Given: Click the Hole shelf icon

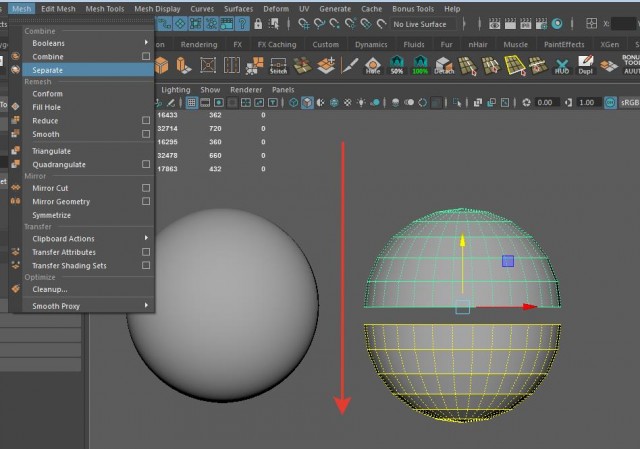Looking at the screenshot, I should [373, 65].
